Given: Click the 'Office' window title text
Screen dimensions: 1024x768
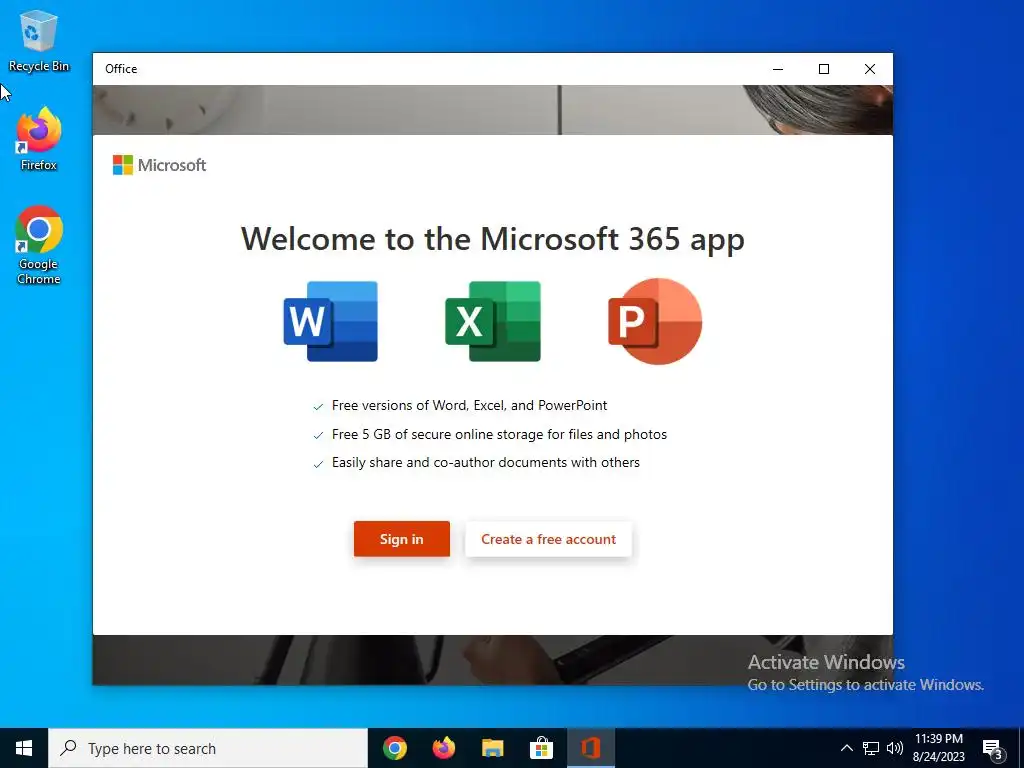Looking at the screenshot, I should point(121,69).
